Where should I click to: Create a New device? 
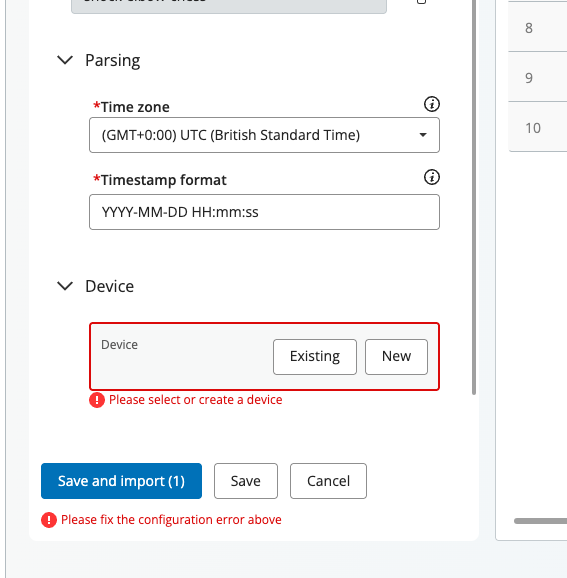[x=396, y=357]
